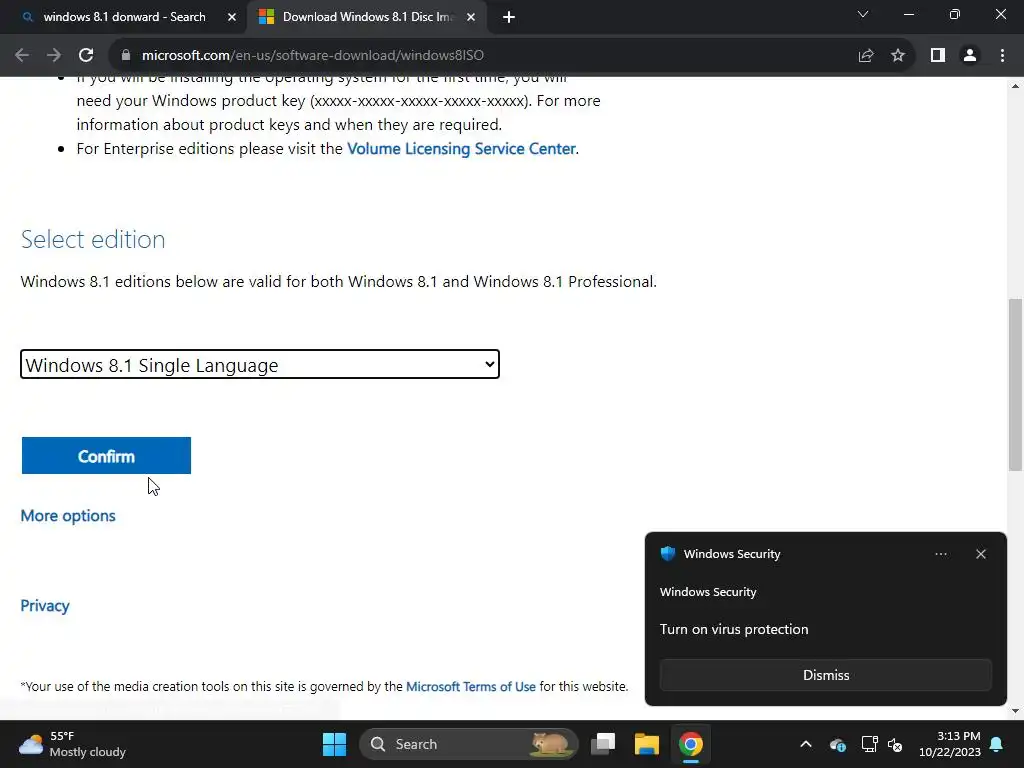Screen dimensions: 1024x768
Task: Click the page vertical scrollbar thumb
Action: coord(1015,385)
